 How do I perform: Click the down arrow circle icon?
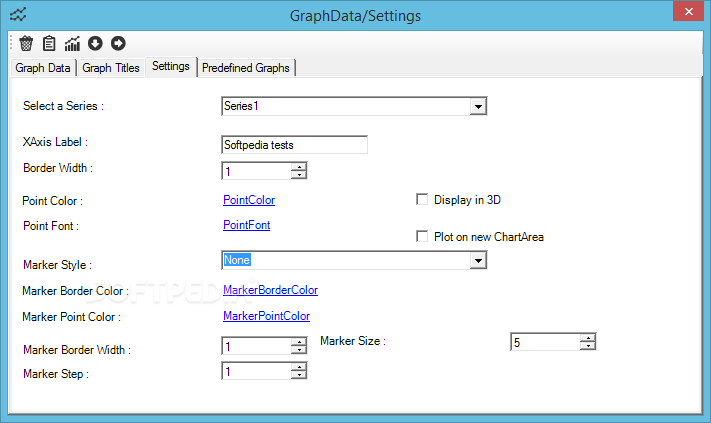[x=96, y=43]
